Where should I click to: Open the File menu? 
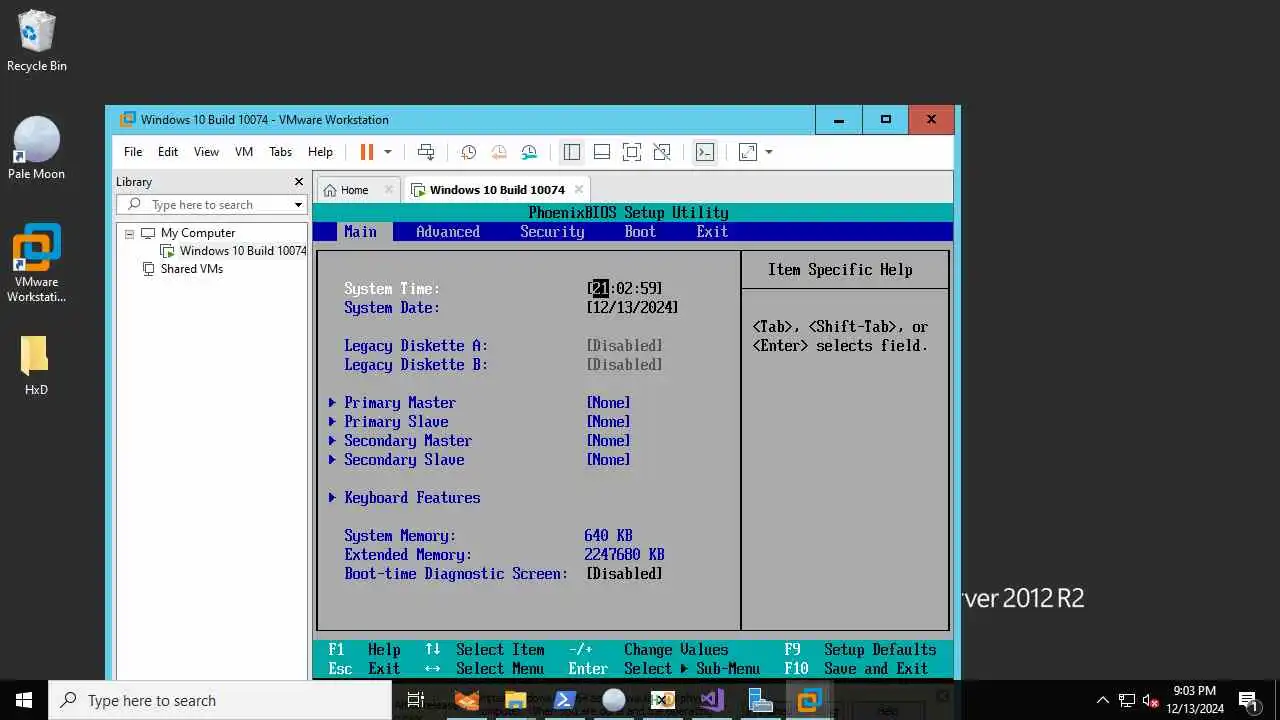point(133,152)
